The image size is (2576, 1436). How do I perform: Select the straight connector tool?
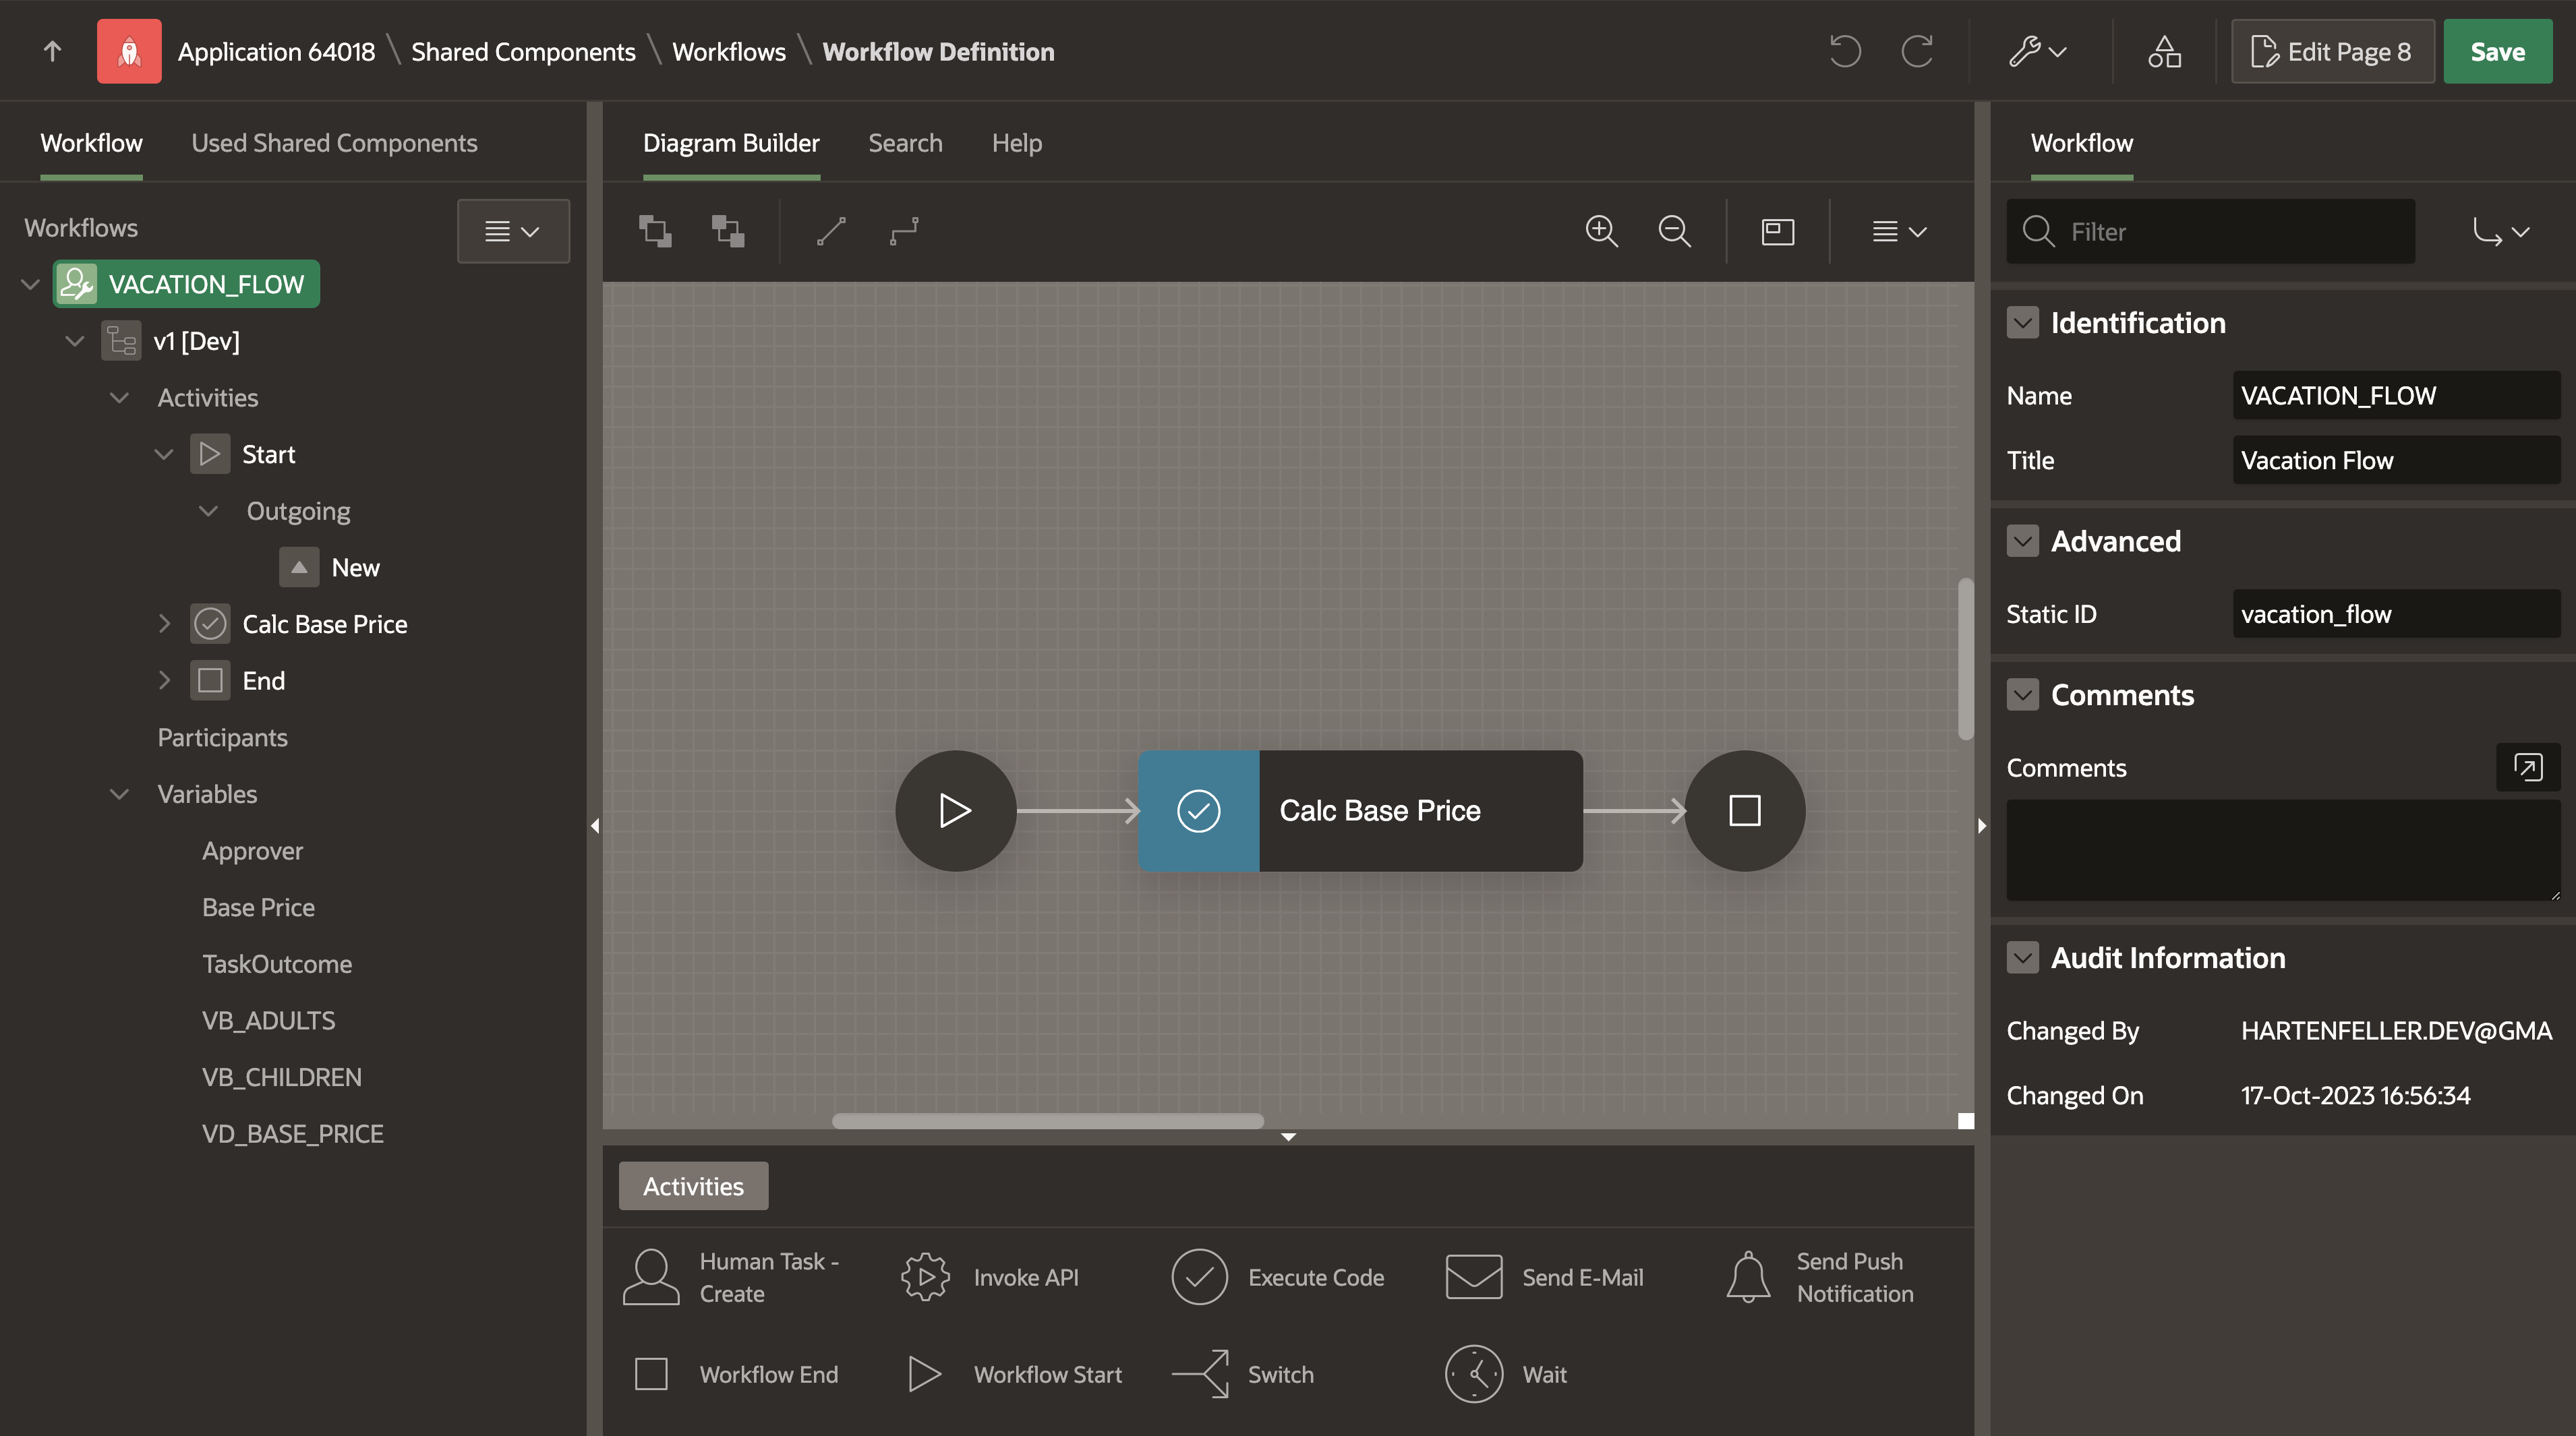point(830,231)
